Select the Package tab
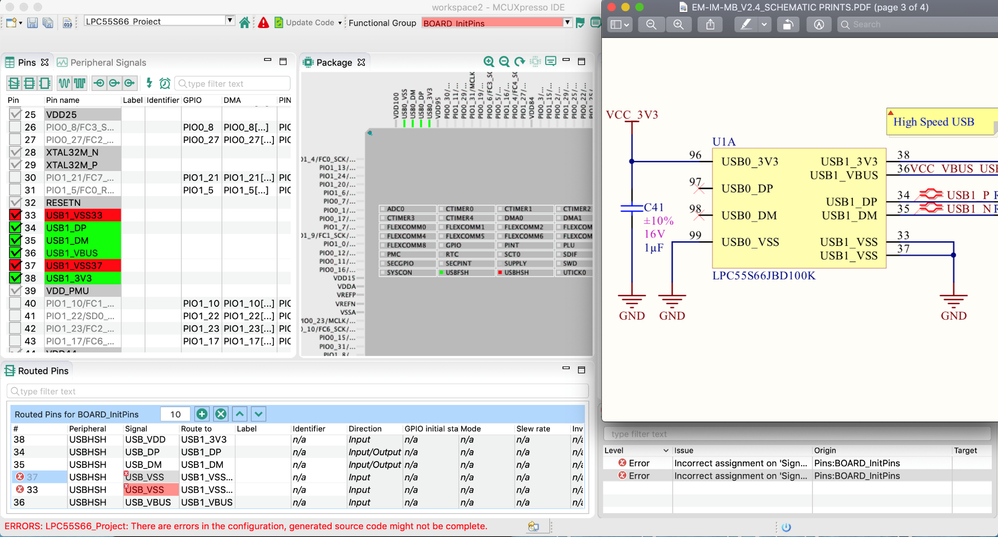998x537 pixels. [x=333, y=62]
